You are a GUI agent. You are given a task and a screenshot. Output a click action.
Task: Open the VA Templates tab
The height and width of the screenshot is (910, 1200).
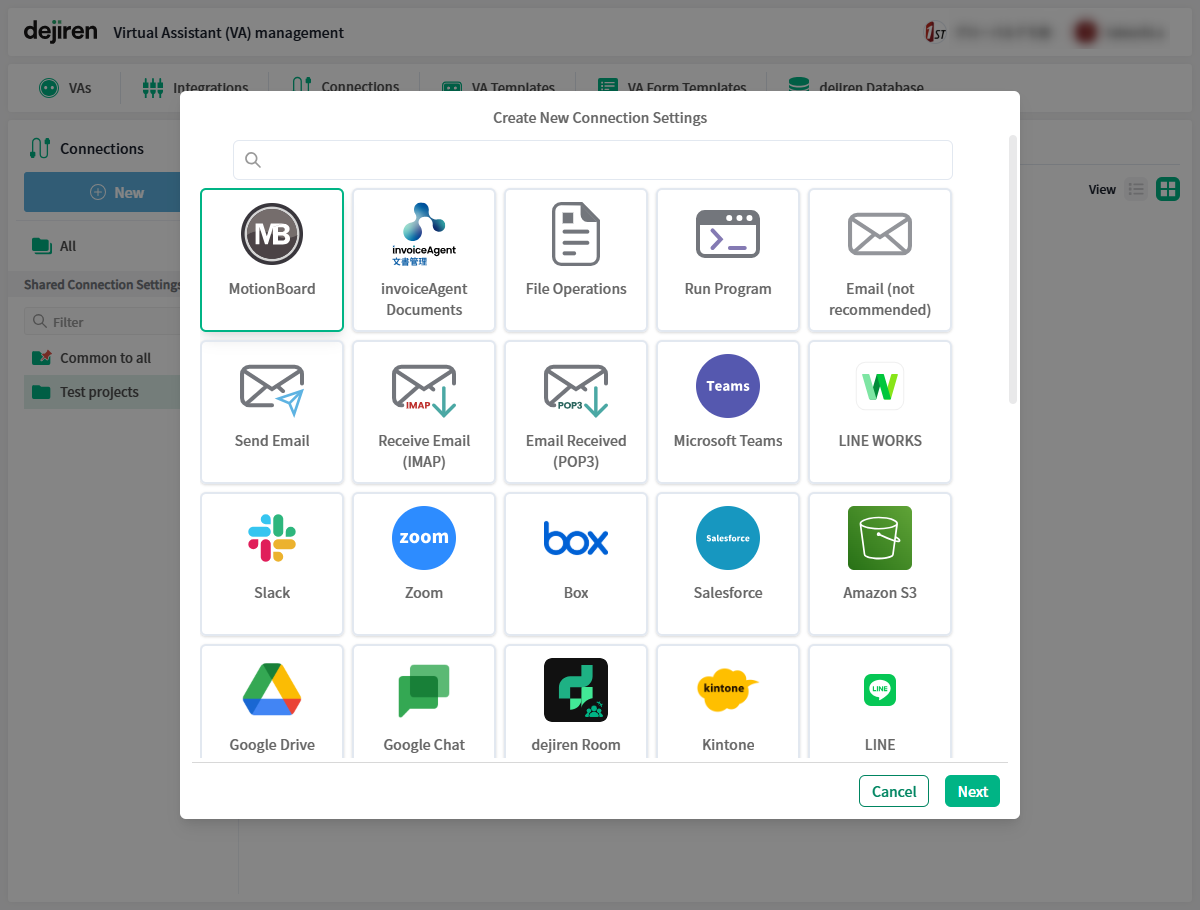[498, 88]
